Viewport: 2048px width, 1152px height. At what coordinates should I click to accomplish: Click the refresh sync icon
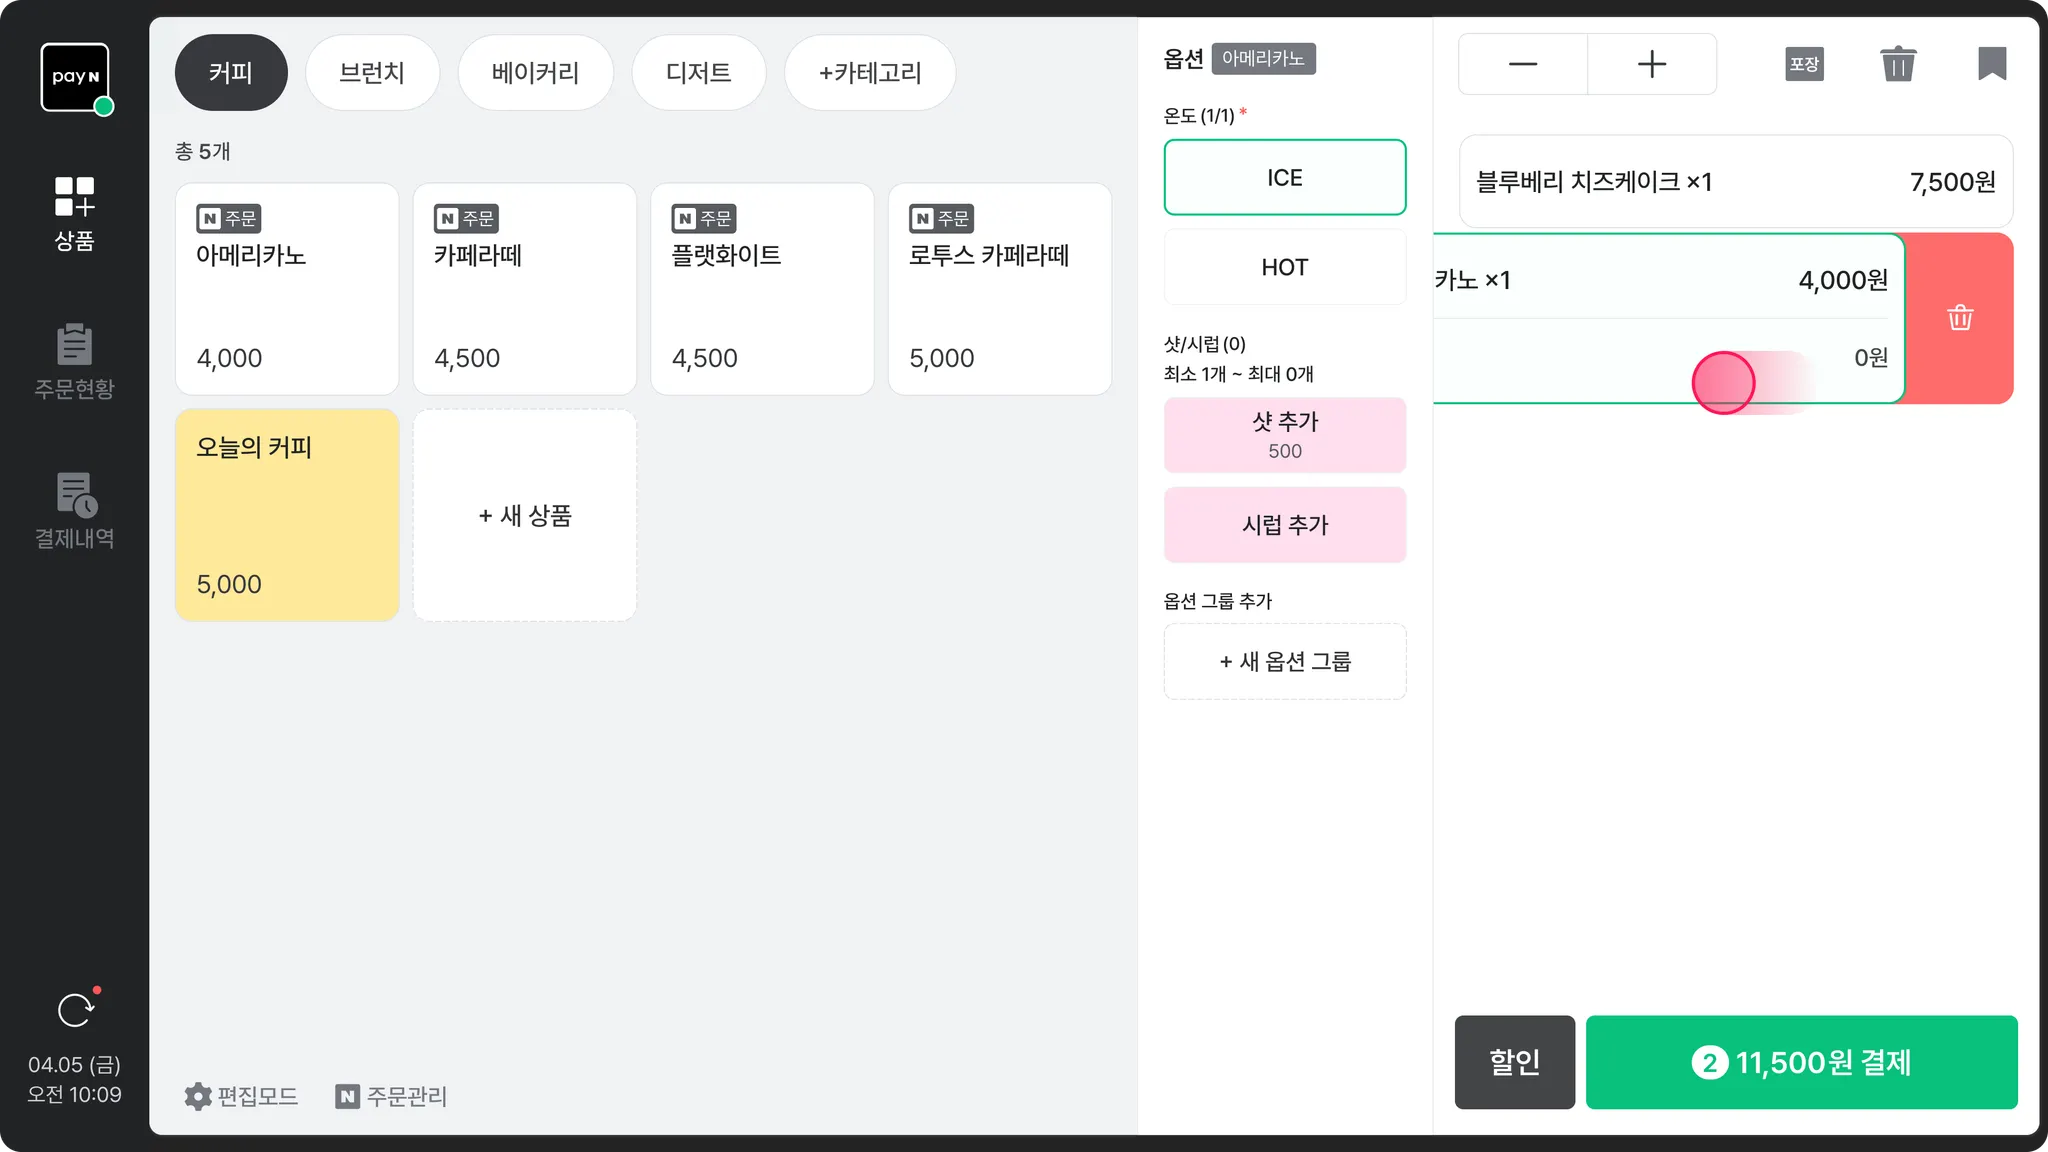pyautogui.click(x=75, y=1010)
